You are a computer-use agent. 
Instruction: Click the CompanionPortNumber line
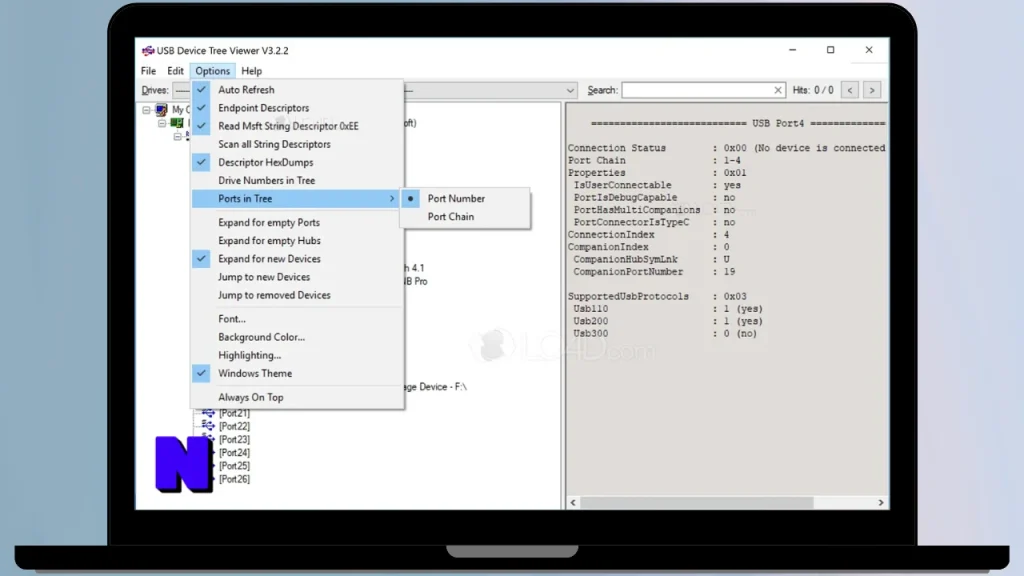(x=654, y=272)
